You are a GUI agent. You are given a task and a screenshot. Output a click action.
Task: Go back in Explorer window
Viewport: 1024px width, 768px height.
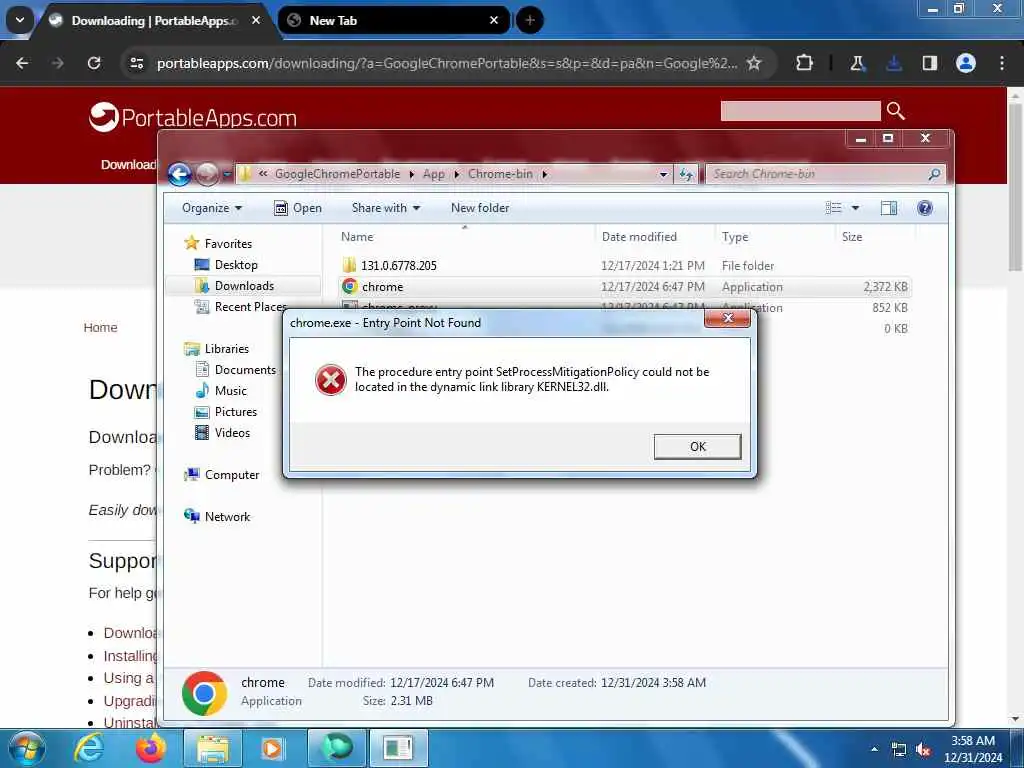(179, 174)
